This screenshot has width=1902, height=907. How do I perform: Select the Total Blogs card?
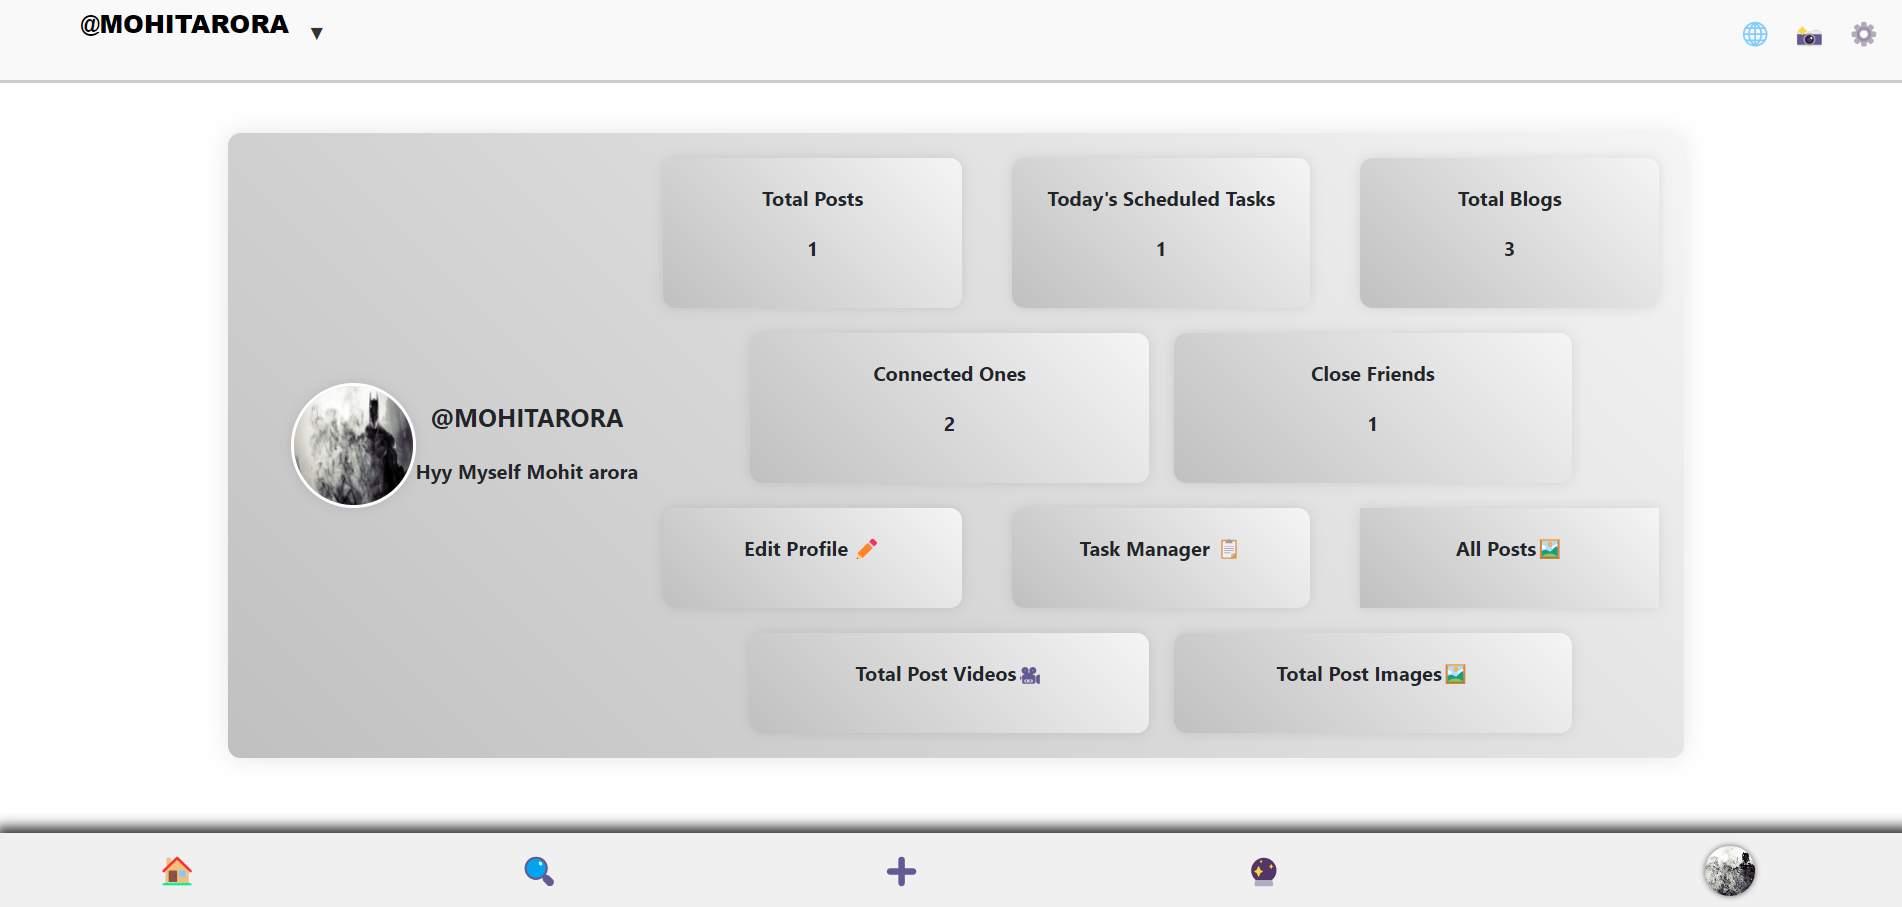pos(1508,232)
